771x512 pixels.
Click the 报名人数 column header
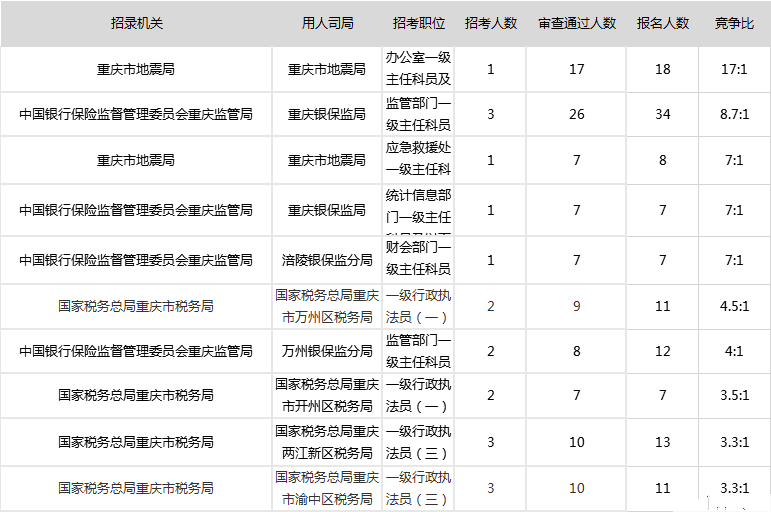[662, 23]
